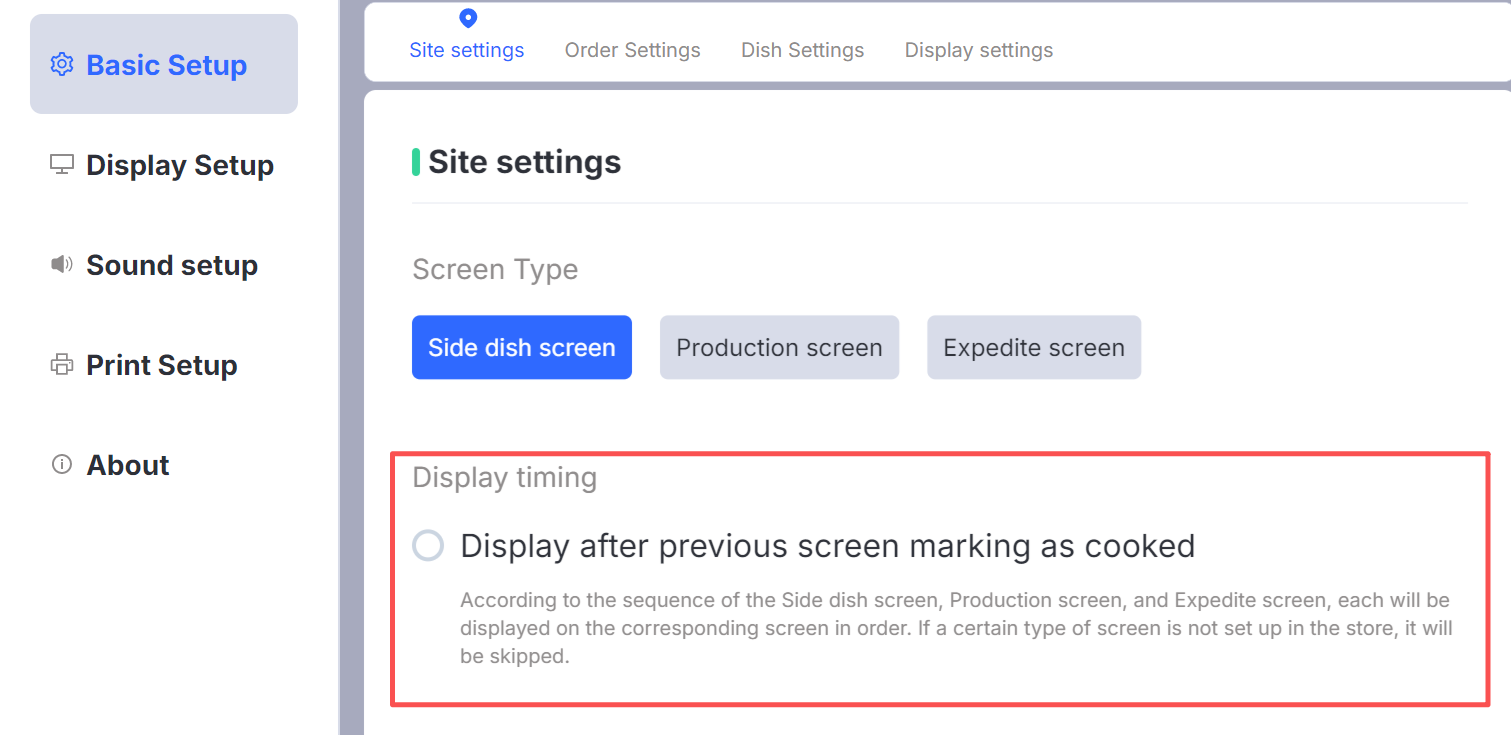Click the 'Display after previous screen marking as cooked' label

[x=827, y=546]
